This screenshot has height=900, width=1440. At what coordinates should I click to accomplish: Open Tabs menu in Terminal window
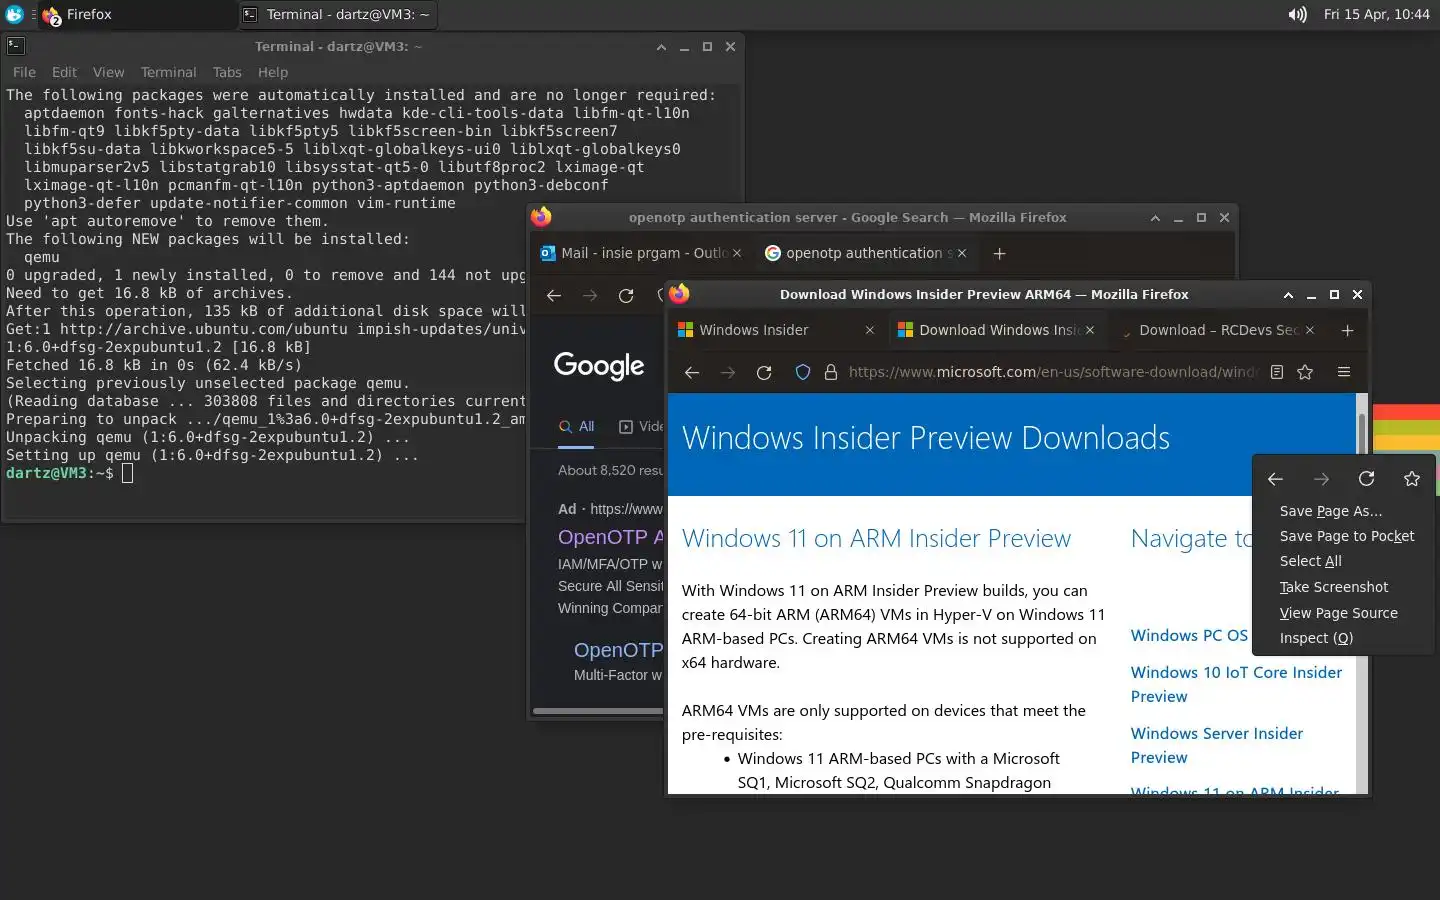tap(227, 72)
